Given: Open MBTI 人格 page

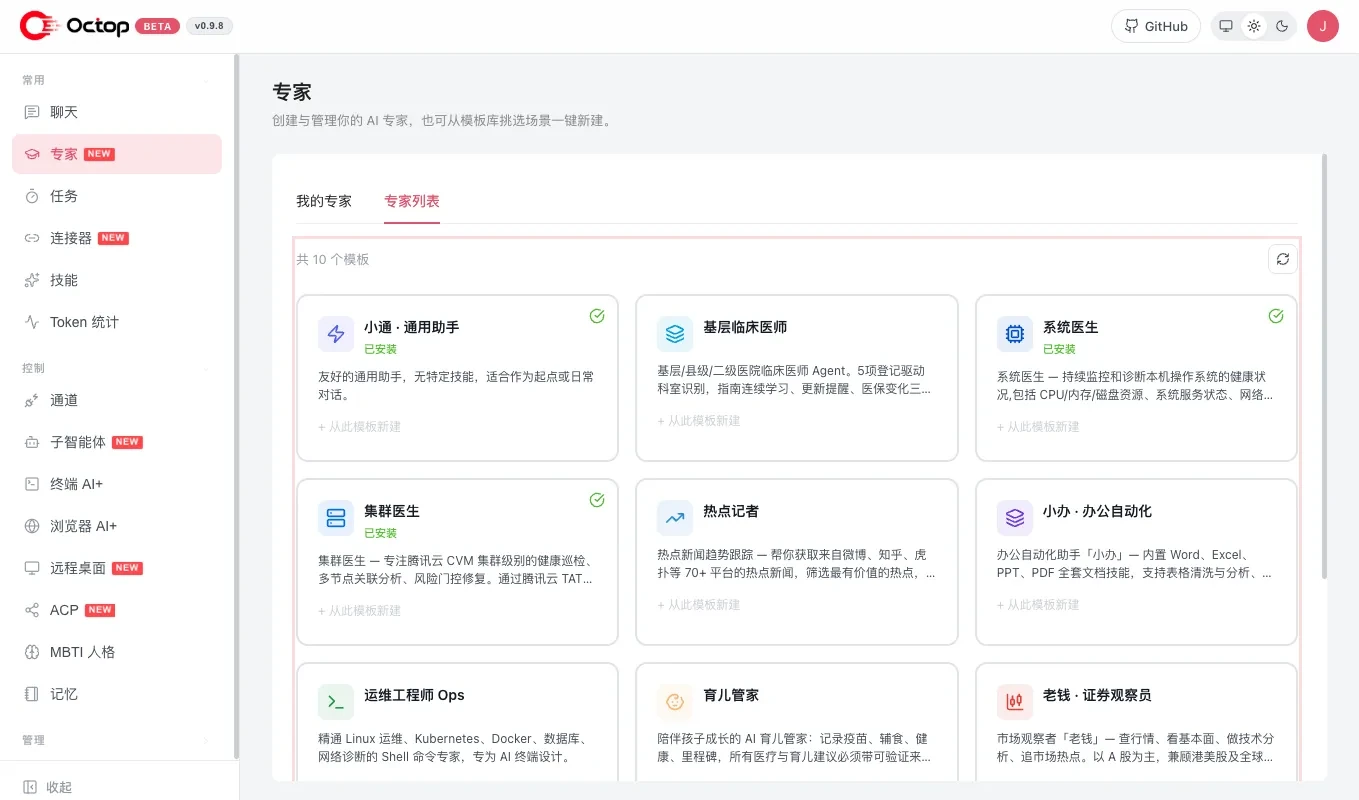Looking at the screenshot, I should 117,652.
